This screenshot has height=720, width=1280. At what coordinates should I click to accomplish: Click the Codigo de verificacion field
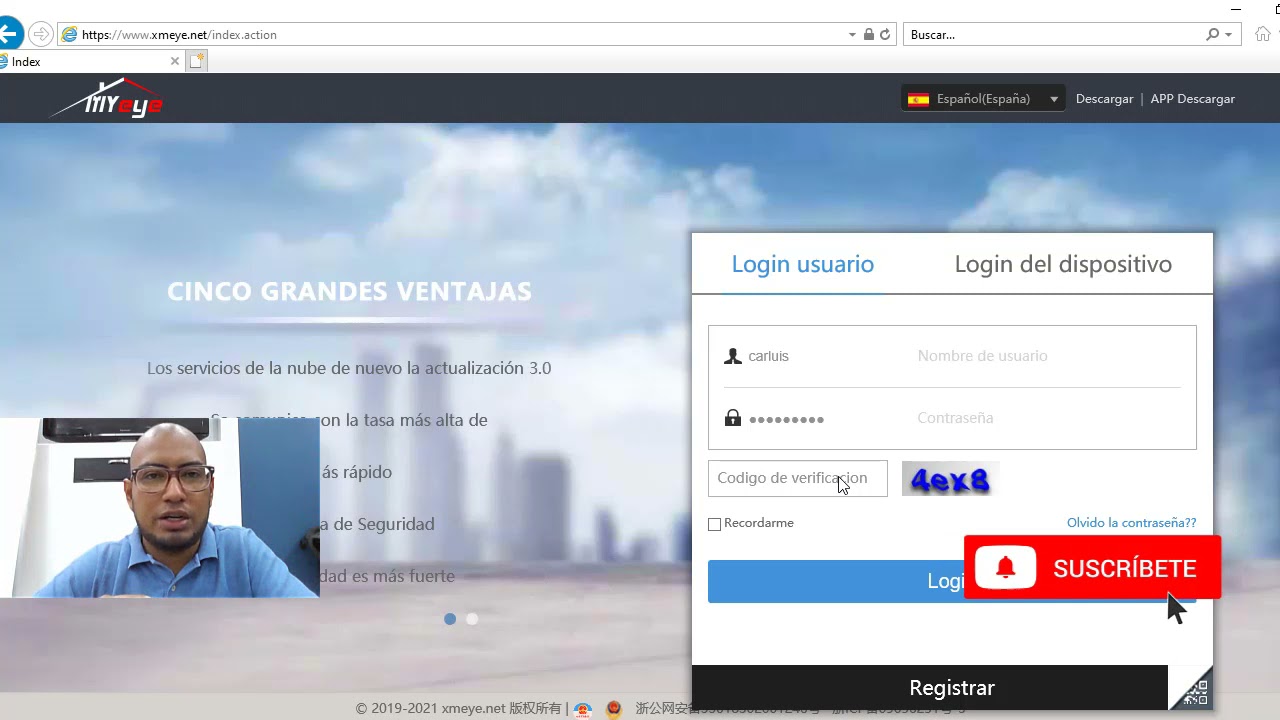(797, 478)
